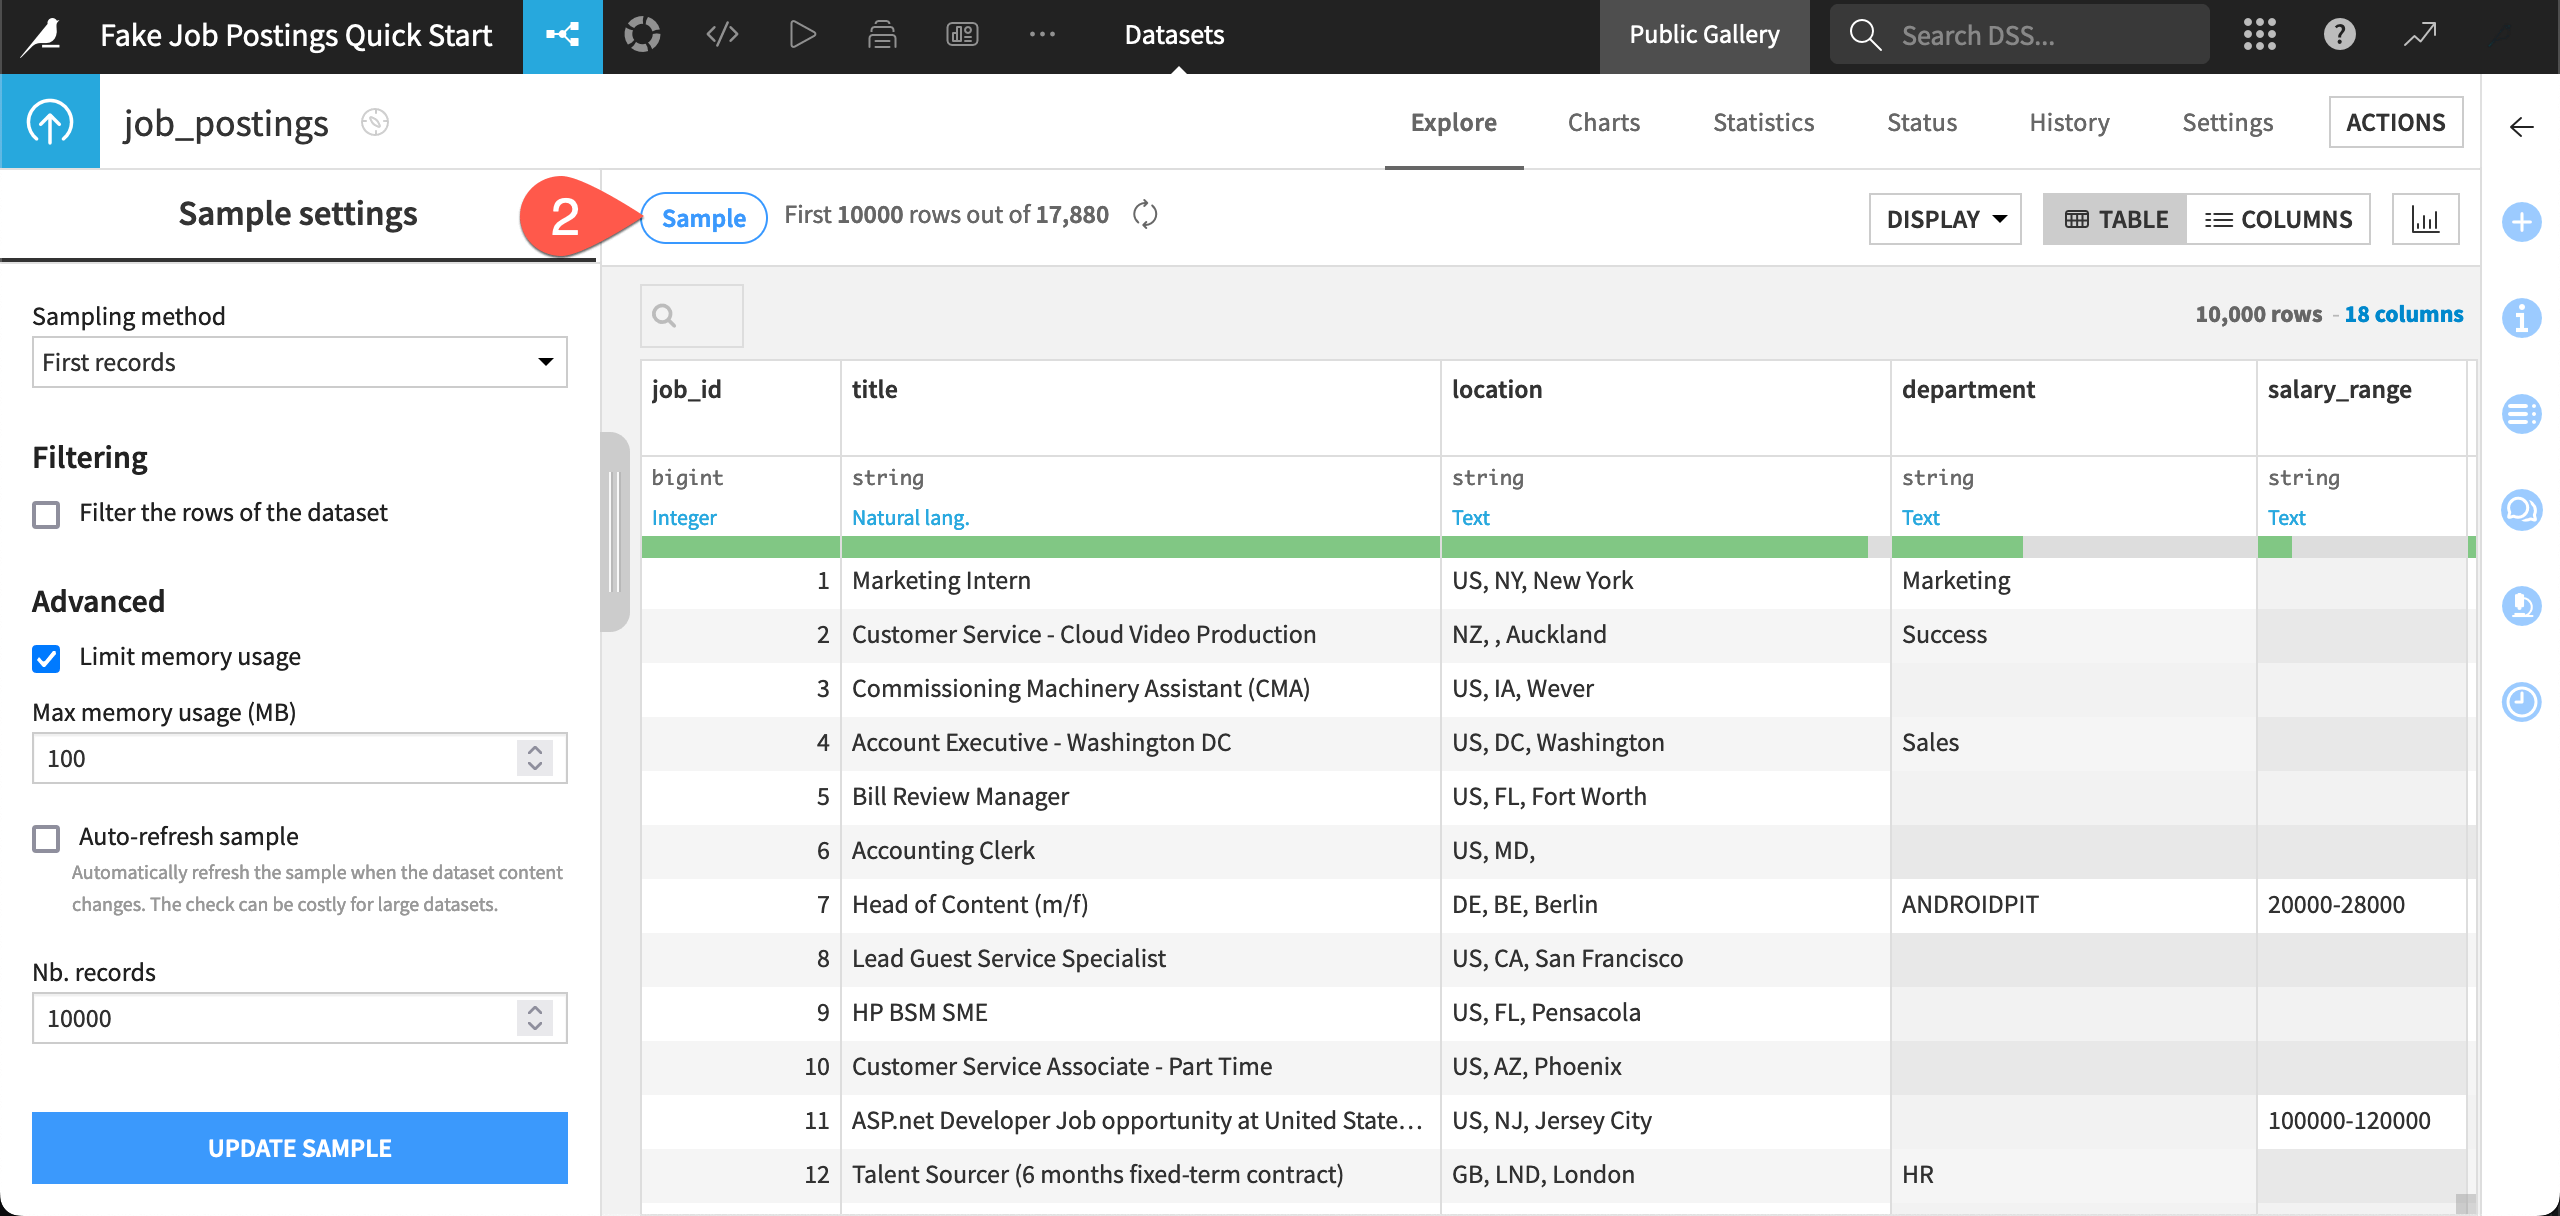Click the run/play icon in toolbar
Image resolution: width=2560 pixels, height=1216 pixels.
point(802,36)
